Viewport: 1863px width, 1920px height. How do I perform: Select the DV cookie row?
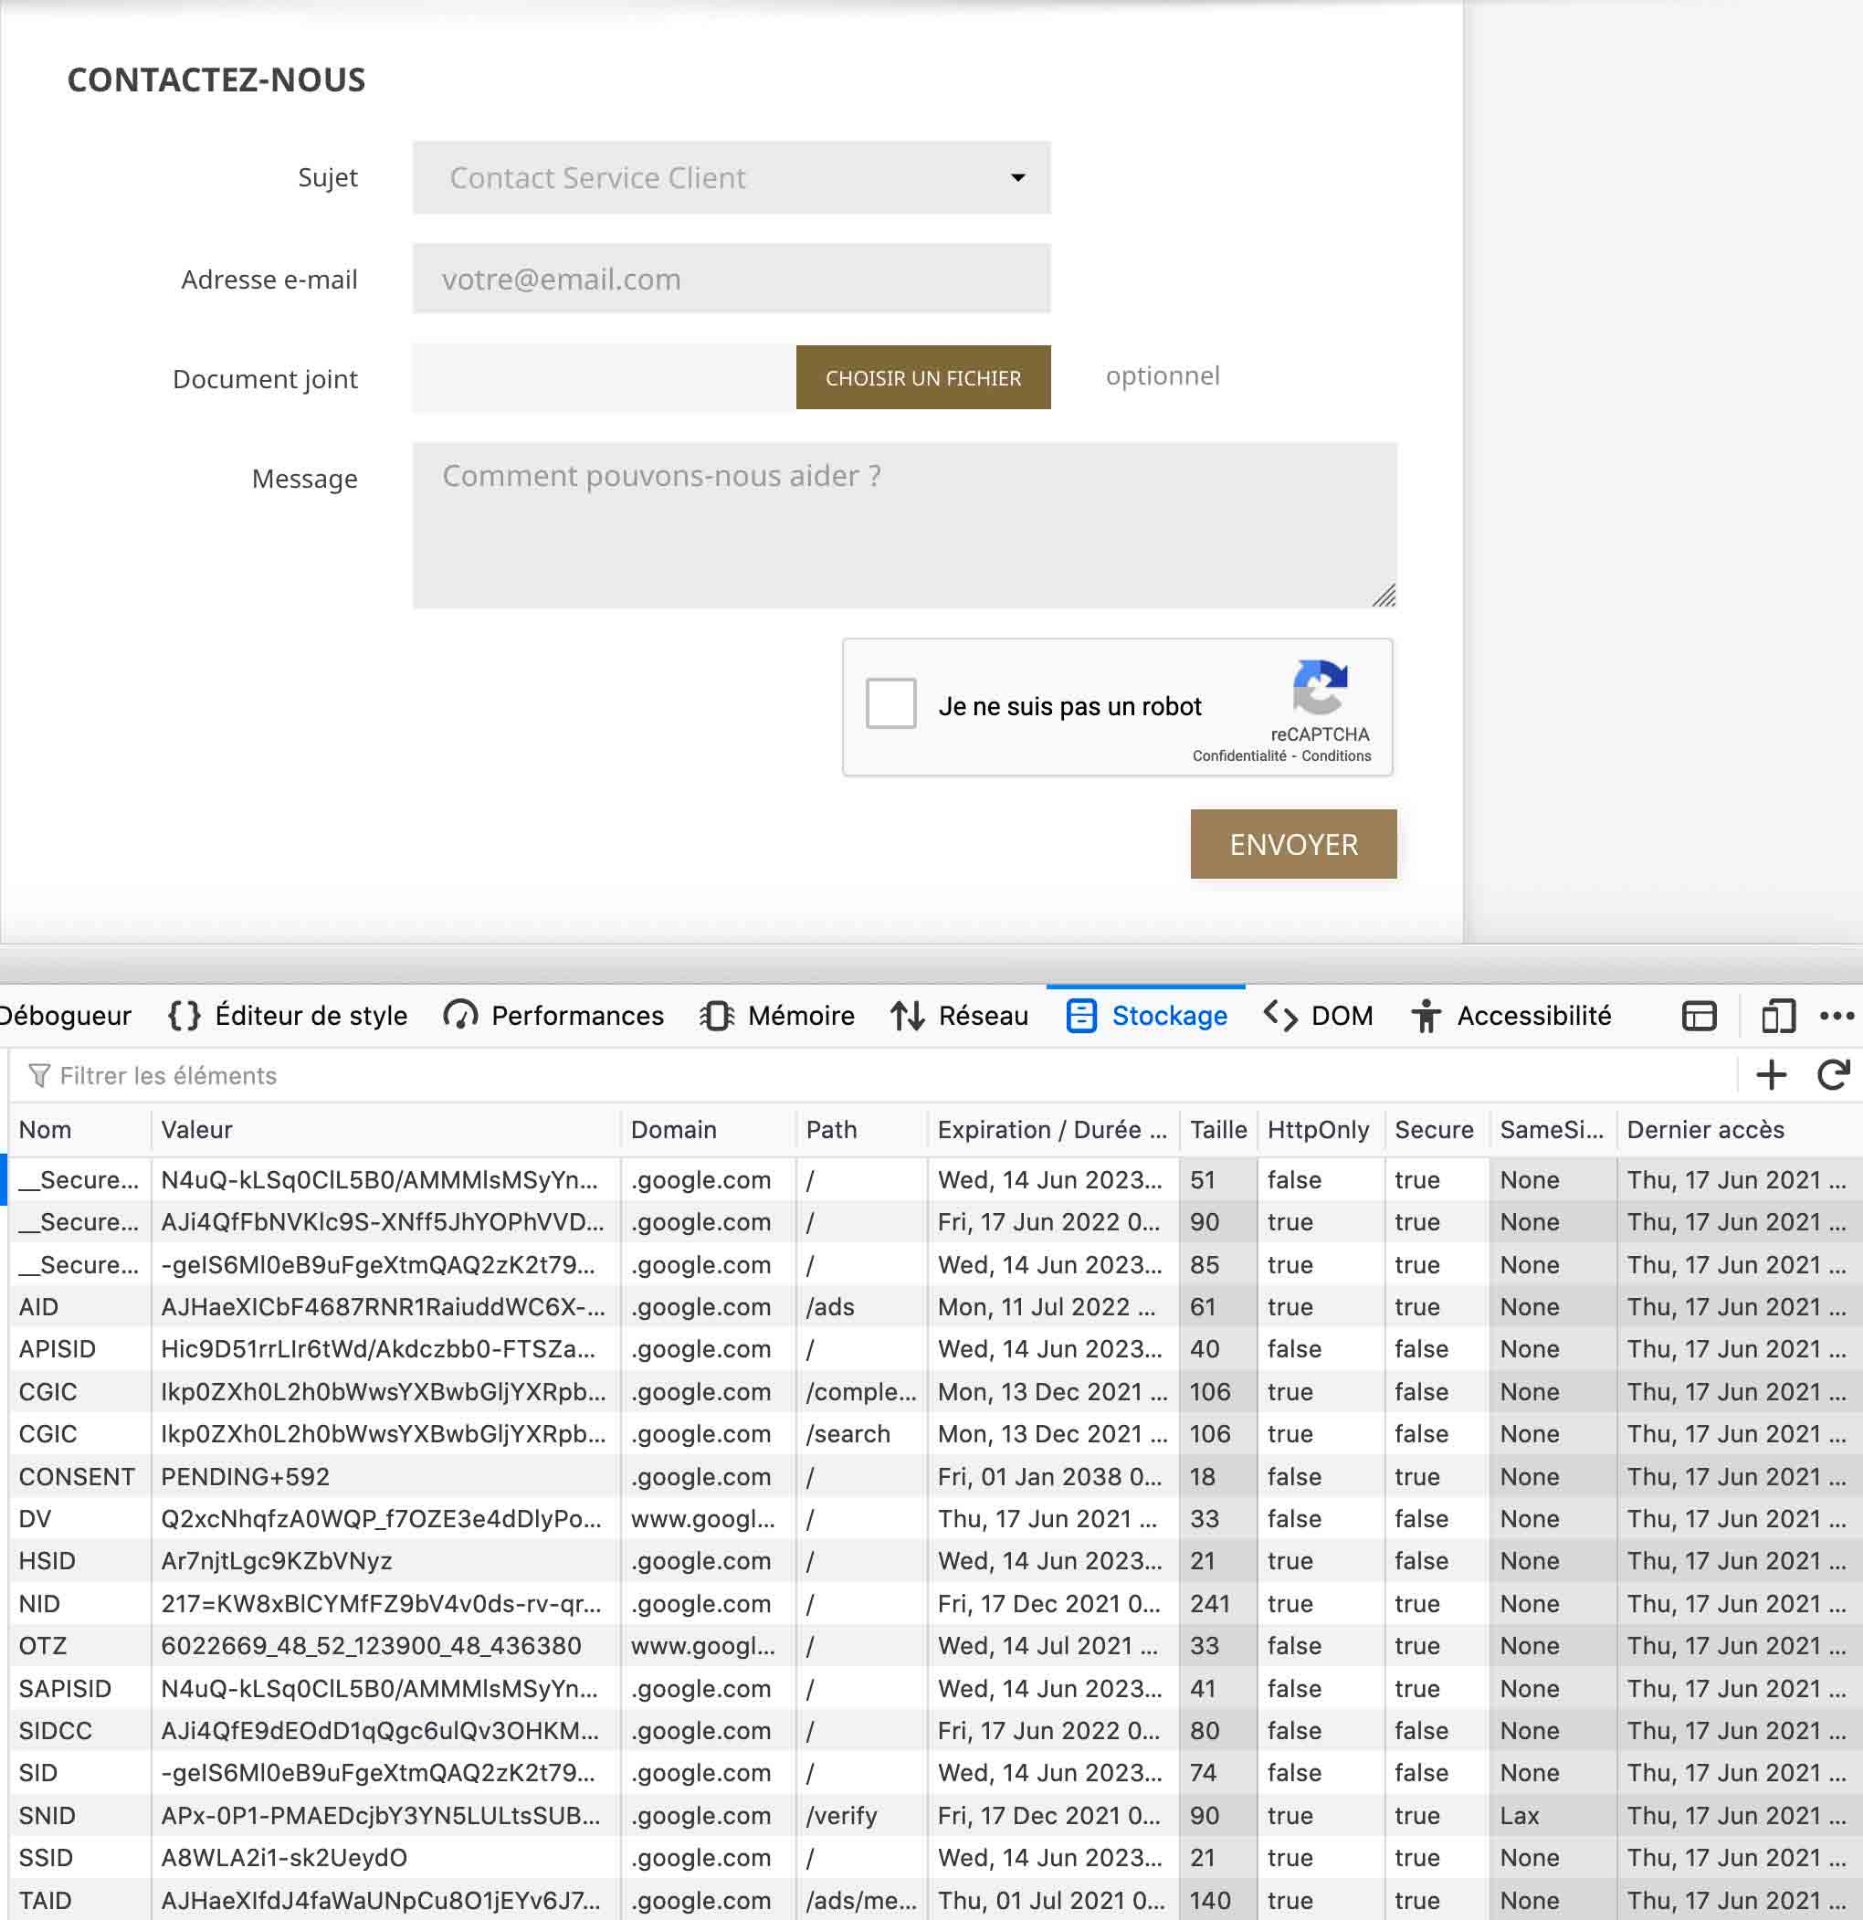click(935, 1519)
